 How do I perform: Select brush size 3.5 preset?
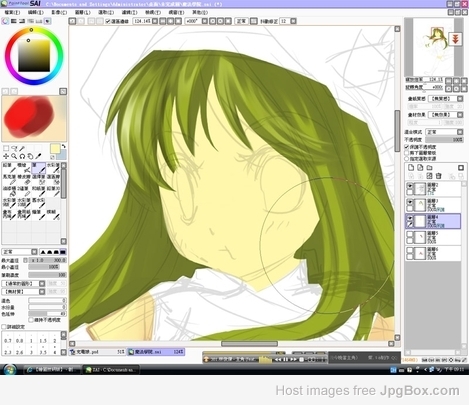pyautogui.click(x=43, y=352)
